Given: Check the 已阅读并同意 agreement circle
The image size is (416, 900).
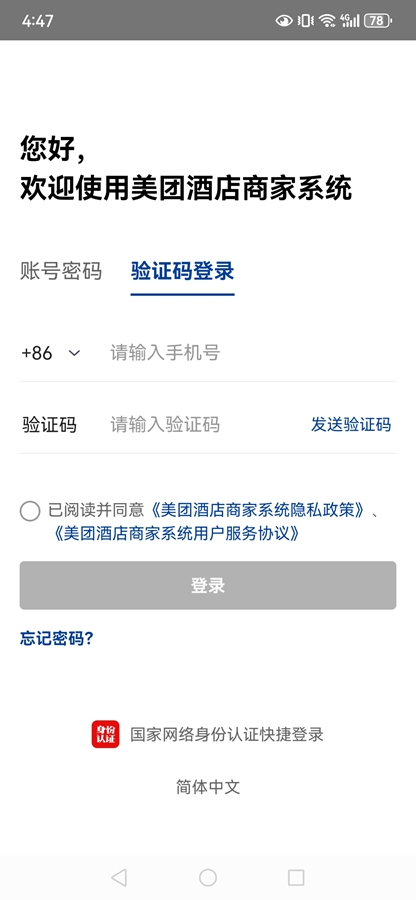Looking at the screenshot, I should pos(30,511).
